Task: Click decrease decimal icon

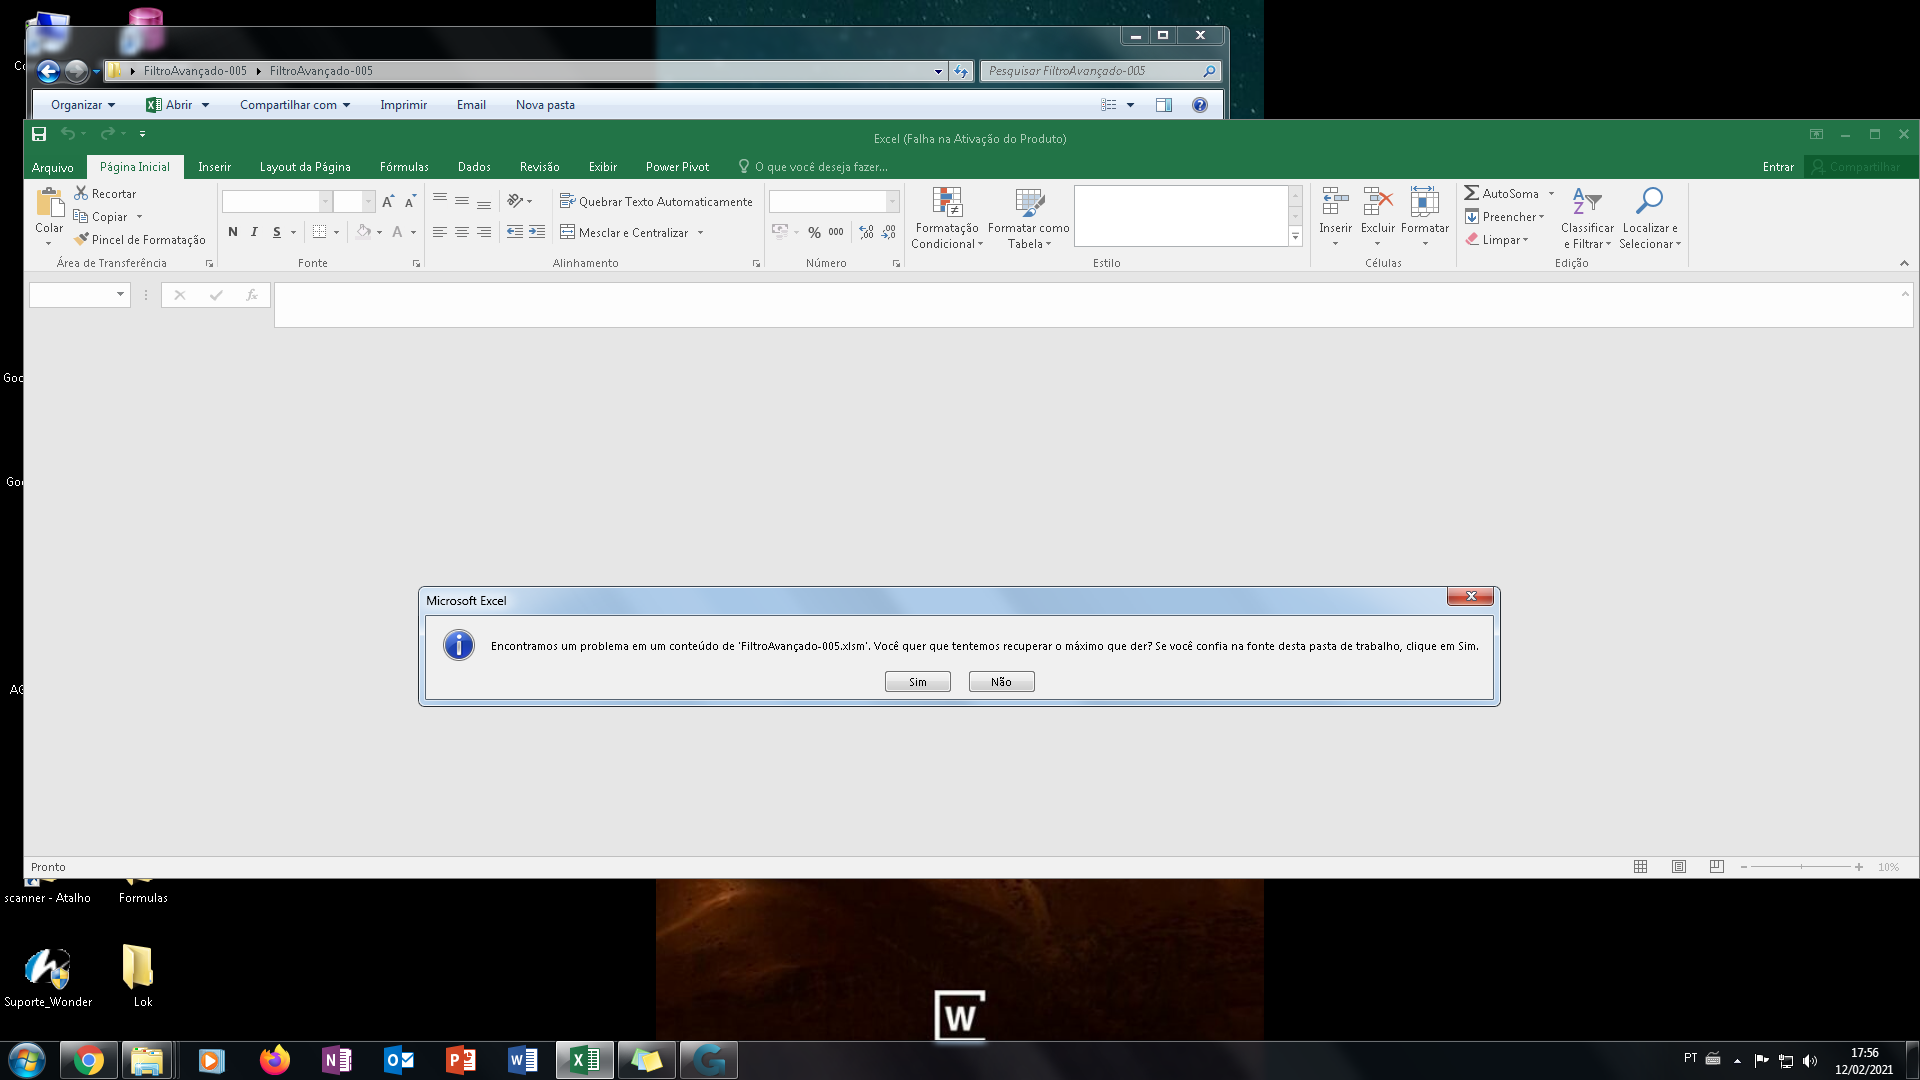Action: tap(889, 232)
